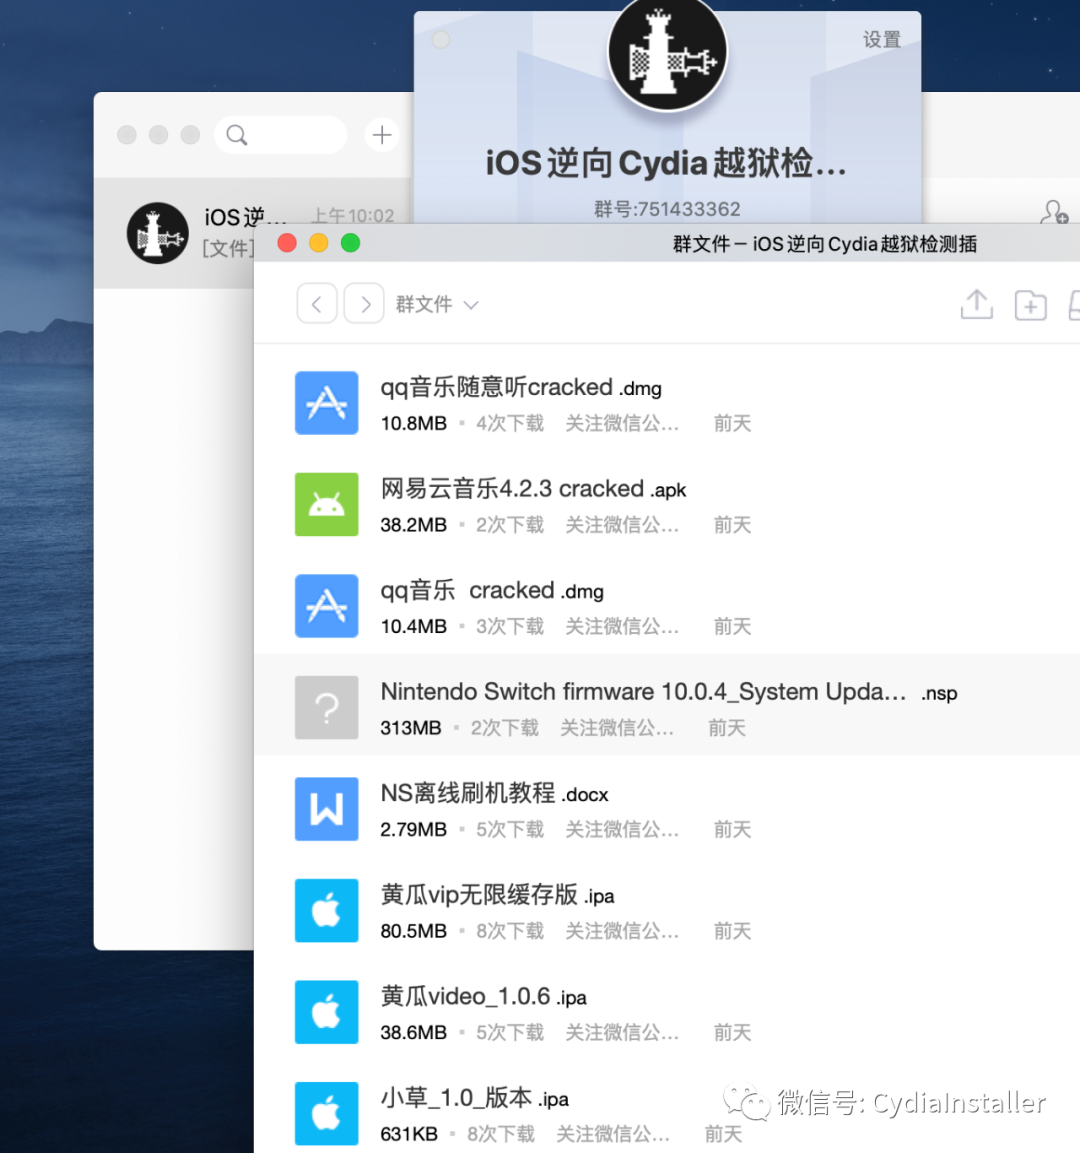Maximize the group files window with green button
Image resolution: width=1080 pixels, height=1153 pixels.
pos(351,243)
